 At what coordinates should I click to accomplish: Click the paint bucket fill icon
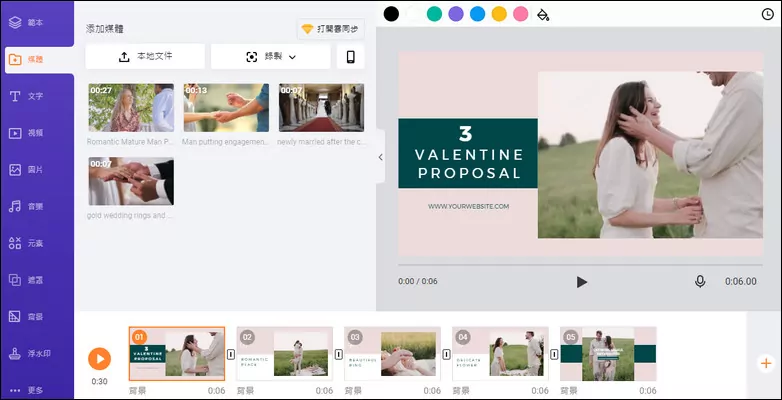coord(543,15)
